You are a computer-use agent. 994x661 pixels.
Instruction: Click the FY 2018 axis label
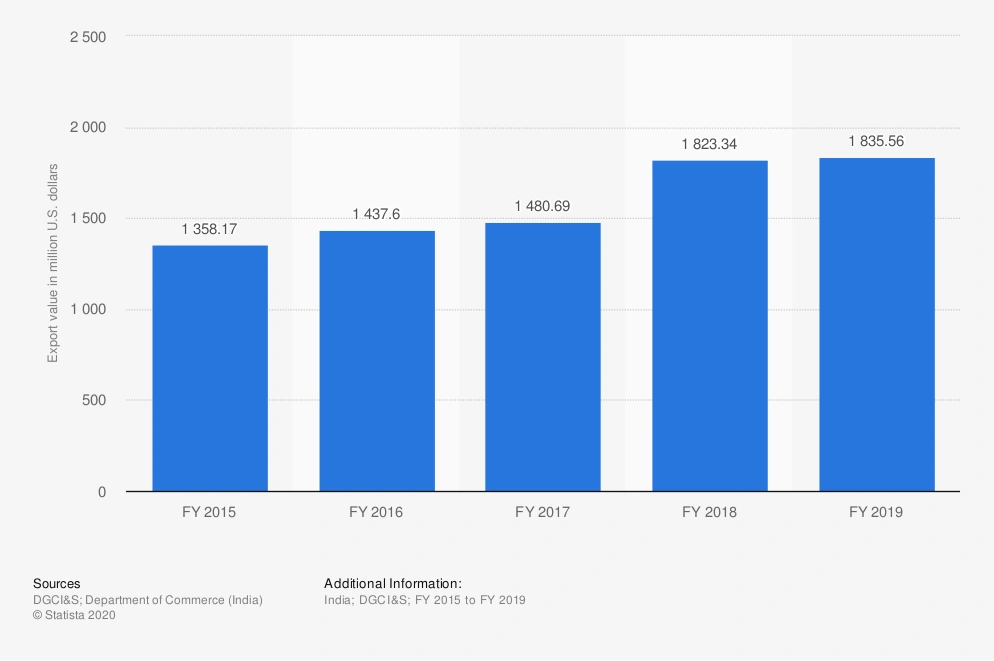click(709, 512)
